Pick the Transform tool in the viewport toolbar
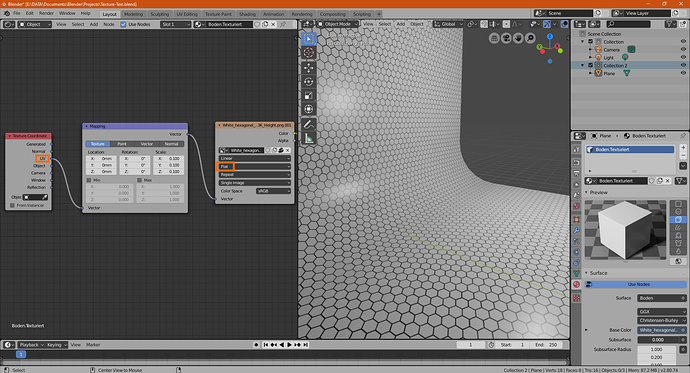The height and width of the screenshot is (373, 690). pos(308,109)
